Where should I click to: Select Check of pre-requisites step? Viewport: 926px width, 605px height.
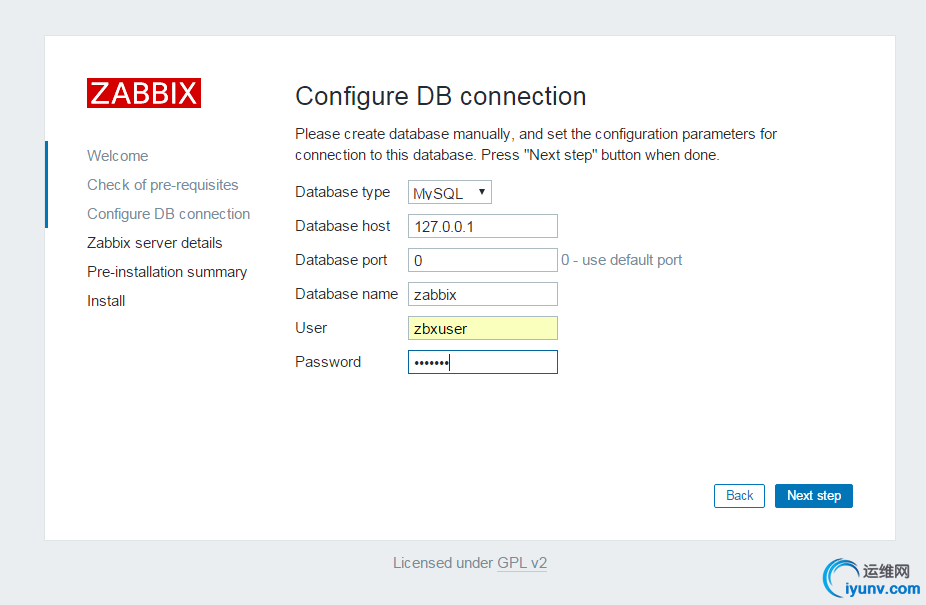tap(162, 185)
